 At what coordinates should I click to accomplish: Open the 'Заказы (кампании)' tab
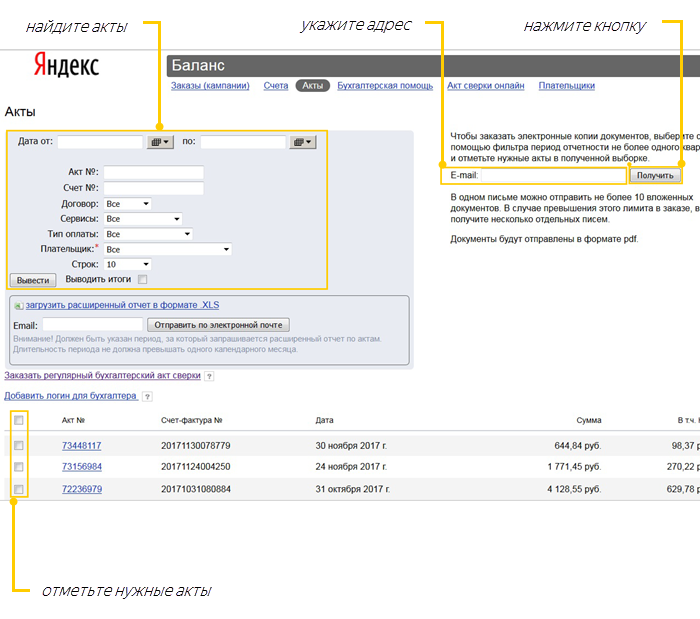coord(210,86)
